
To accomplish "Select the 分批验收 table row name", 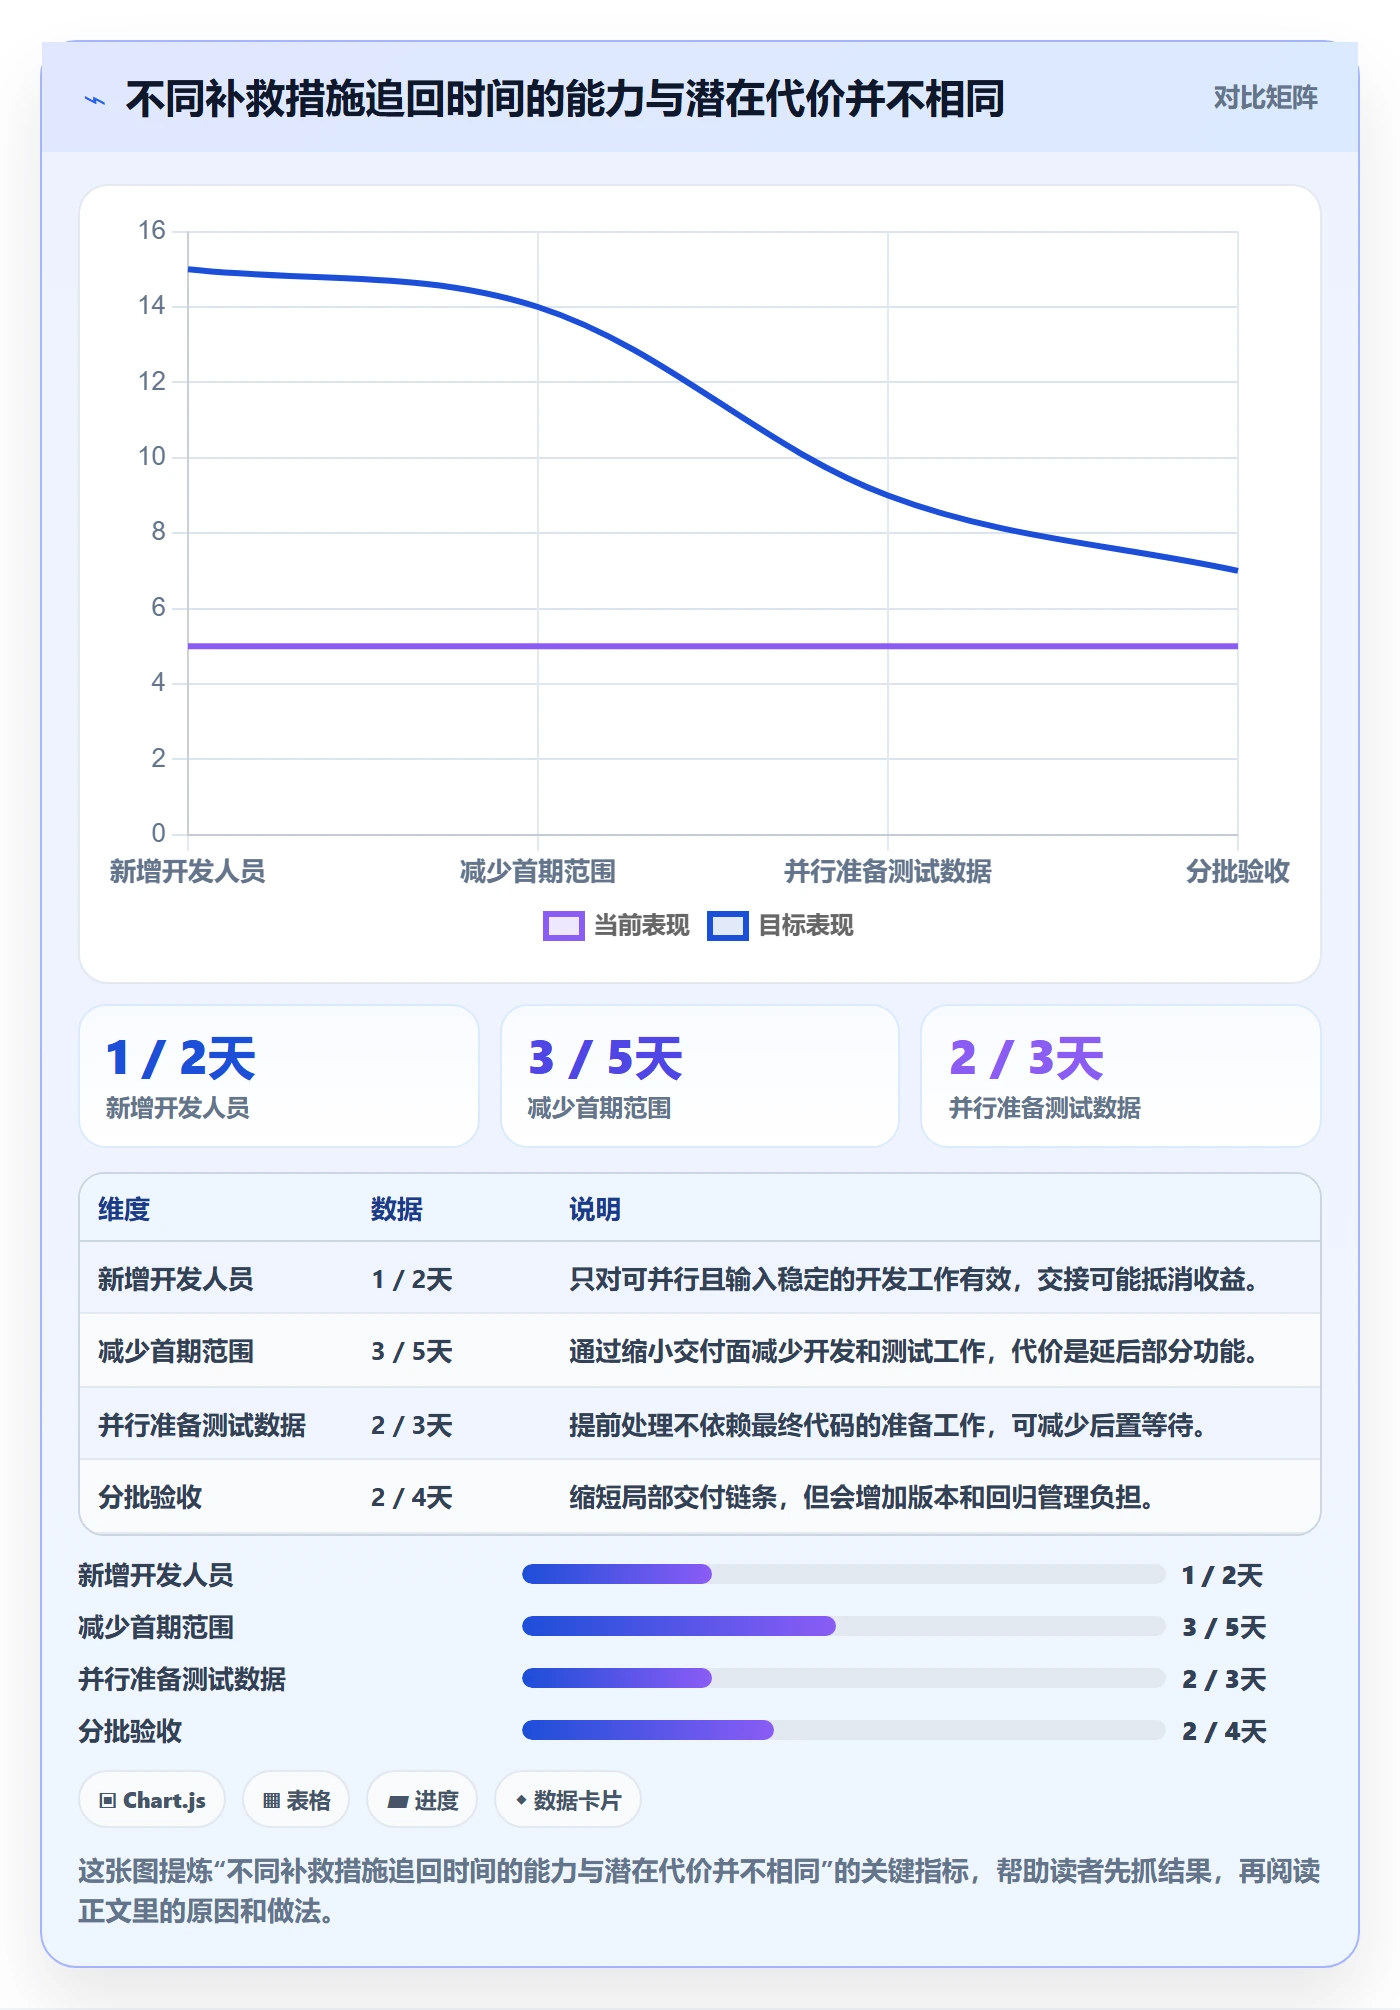I will [x=150, y=1497].
